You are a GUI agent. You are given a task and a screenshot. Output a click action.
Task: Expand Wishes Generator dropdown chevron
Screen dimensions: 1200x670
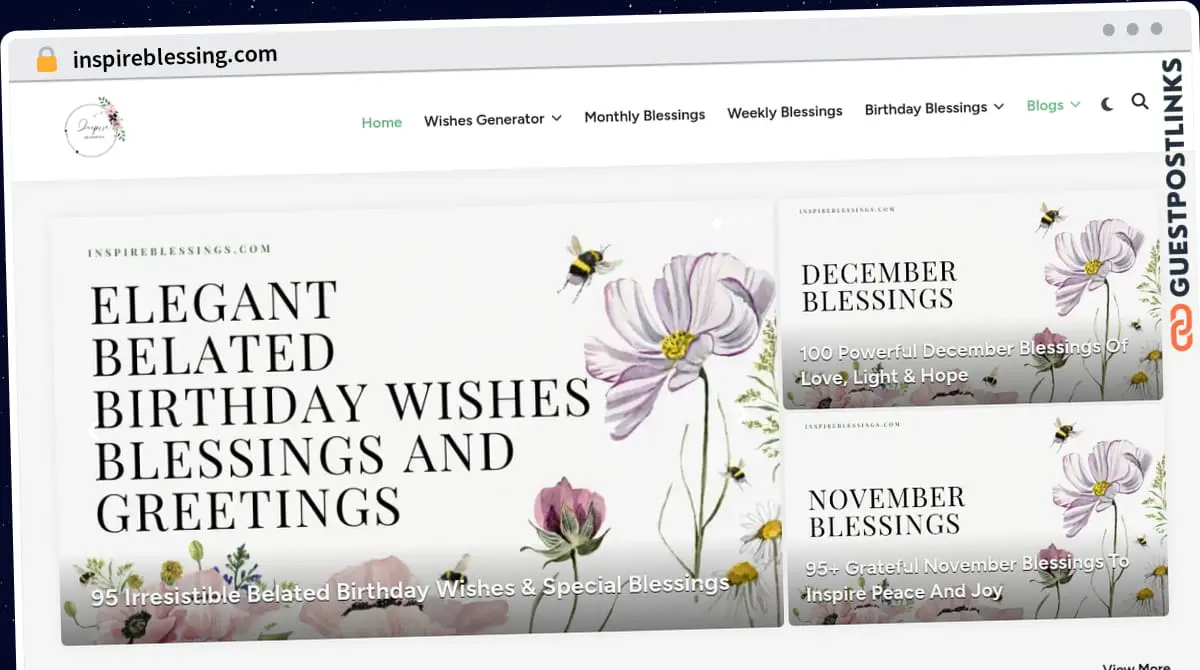(x=556, y=118)
